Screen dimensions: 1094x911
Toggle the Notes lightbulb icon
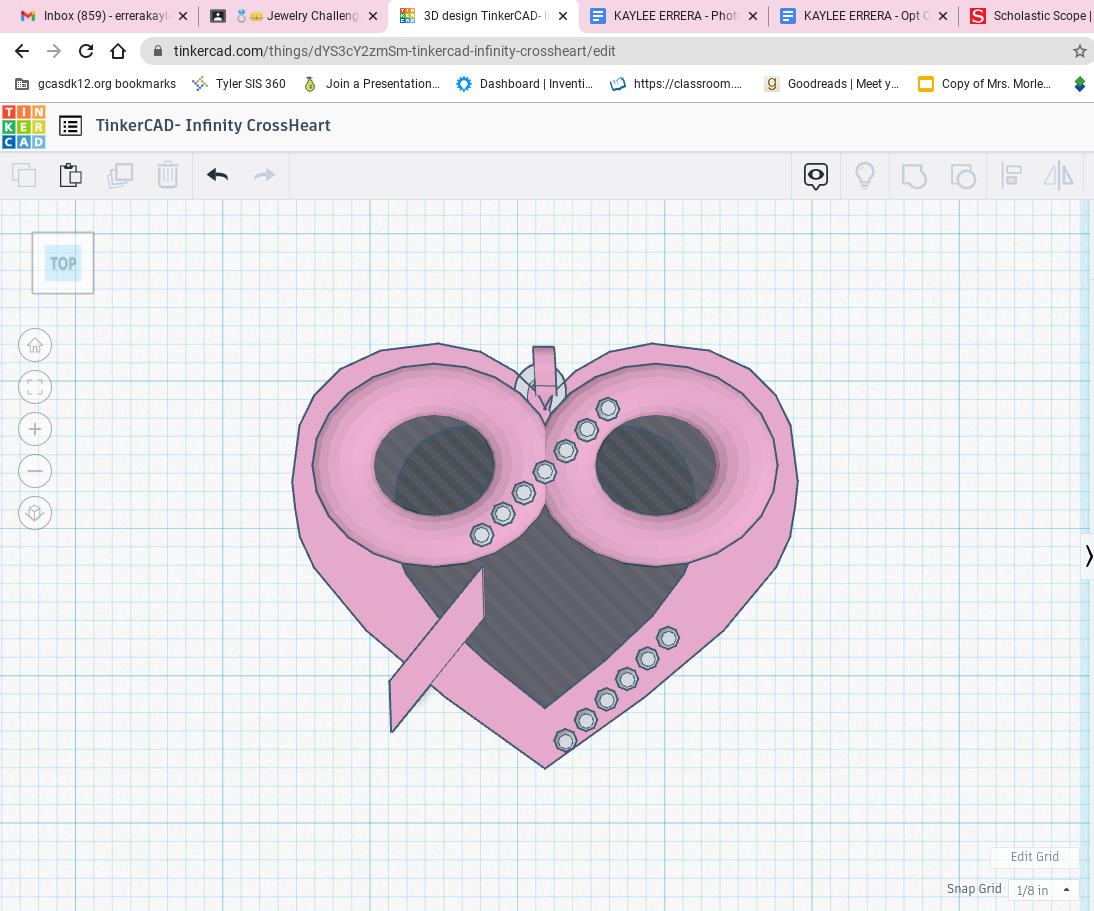pyautogui.click(x=865, y=177)
